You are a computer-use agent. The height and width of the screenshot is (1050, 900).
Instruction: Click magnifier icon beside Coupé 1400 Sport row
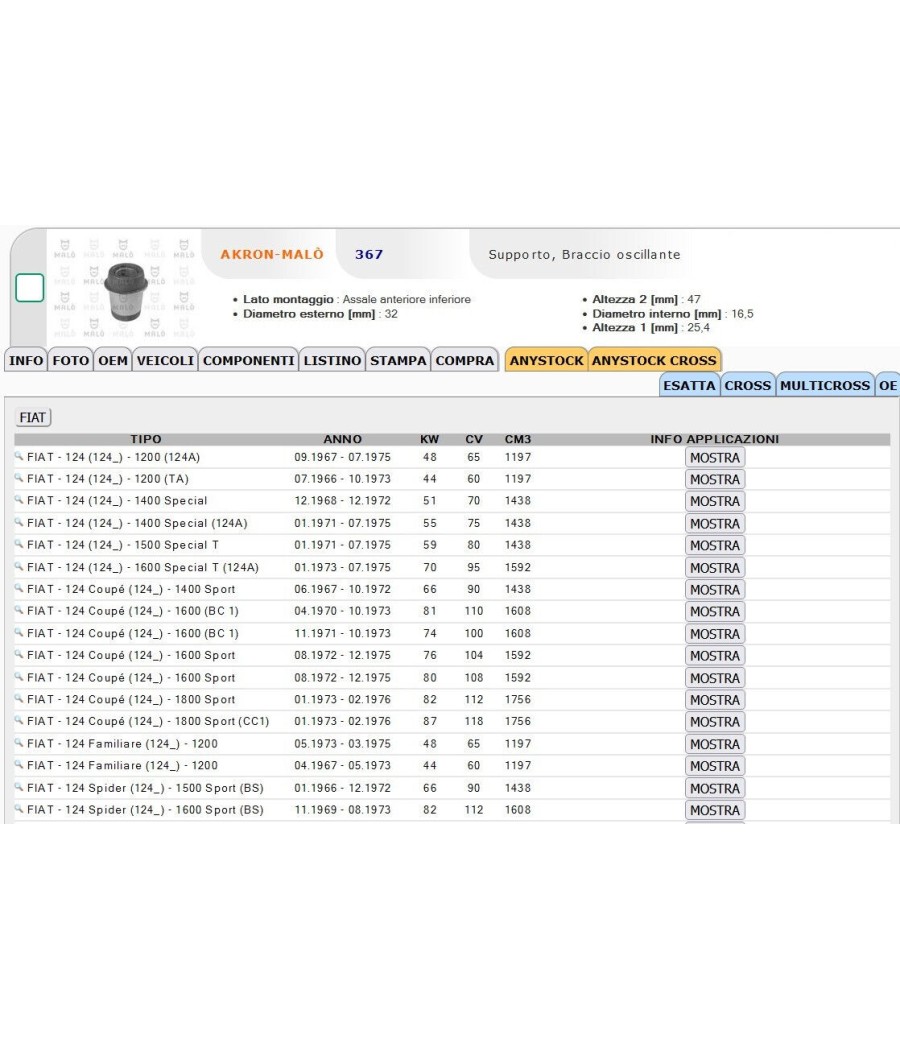pyautogui.click(x=19, y=589)
